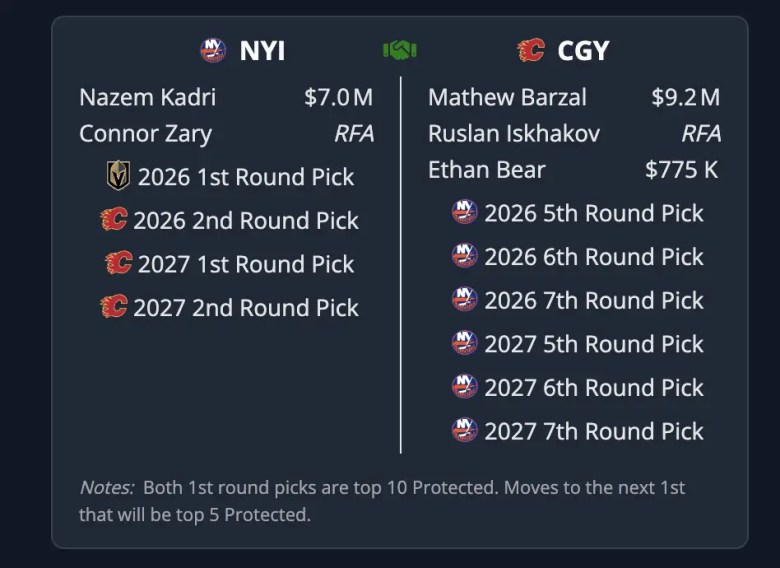Click Islanders logo beside 2026 5th Round Pick
780x568 pixels.
tap(464, 213)
